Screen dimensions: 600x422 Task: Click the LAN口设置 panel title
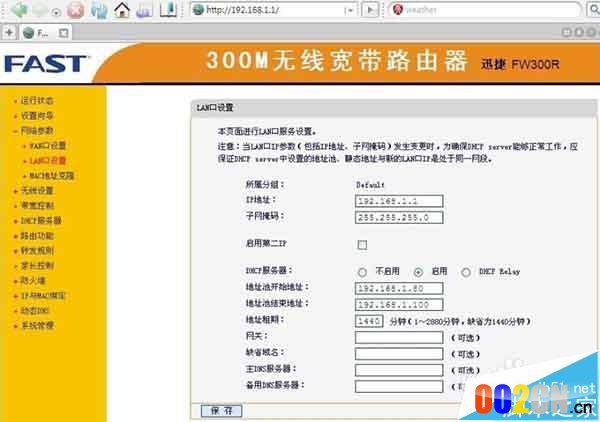215,108
